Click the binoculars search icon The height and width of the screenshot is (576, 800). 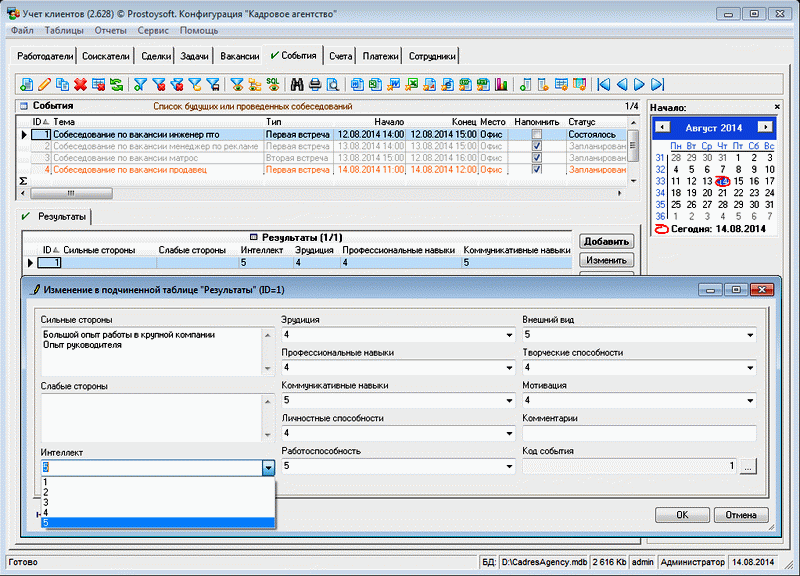click(297, 84)
